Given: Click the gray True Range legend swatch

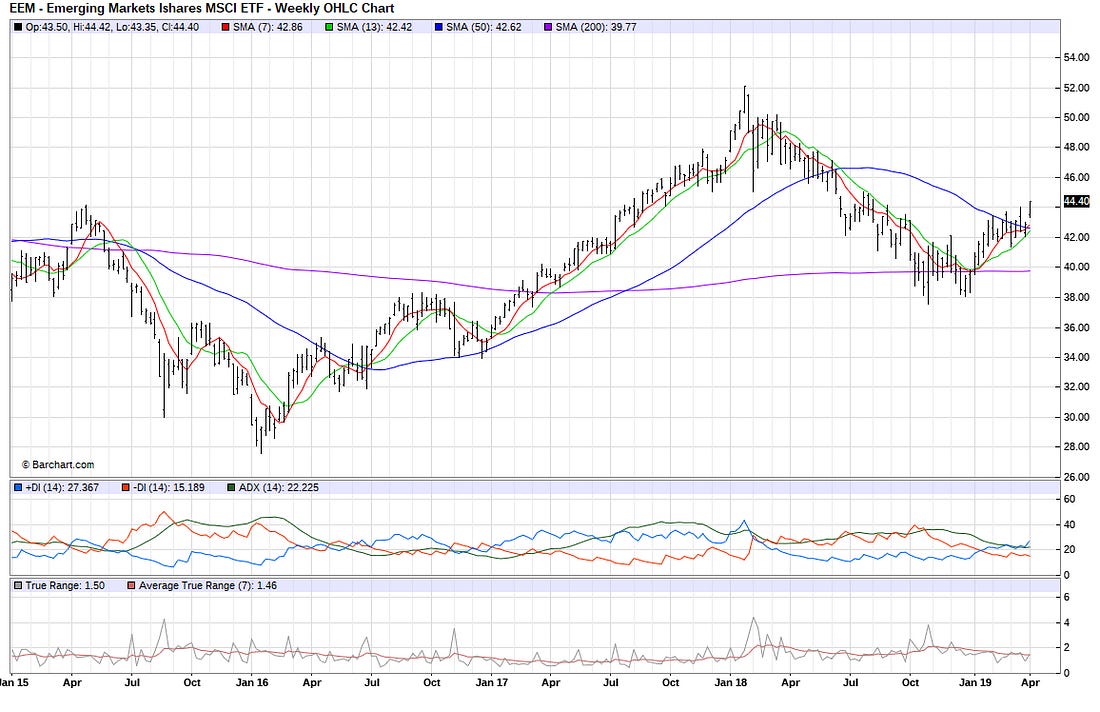Looking at the screenshot, I should click(x=18, y=586).
